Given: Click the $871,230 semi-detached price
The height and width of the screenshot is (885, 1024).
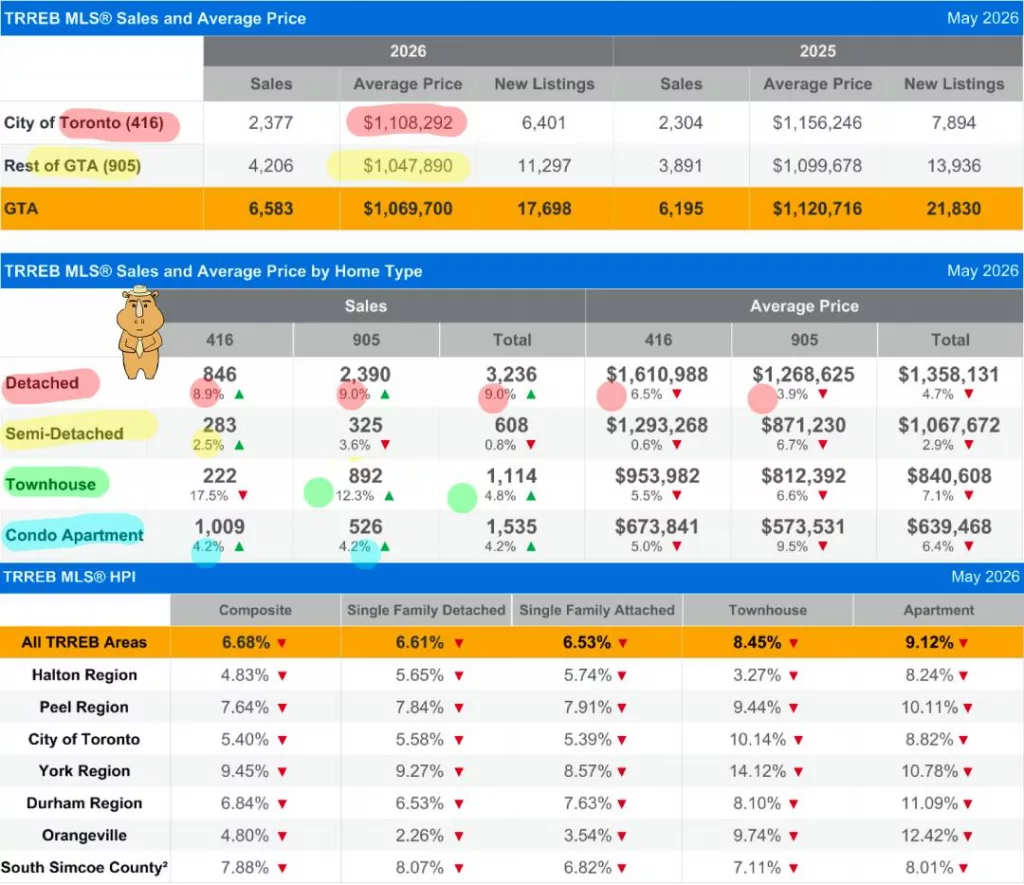Looking at the screenshot, I should coord(803,425).
